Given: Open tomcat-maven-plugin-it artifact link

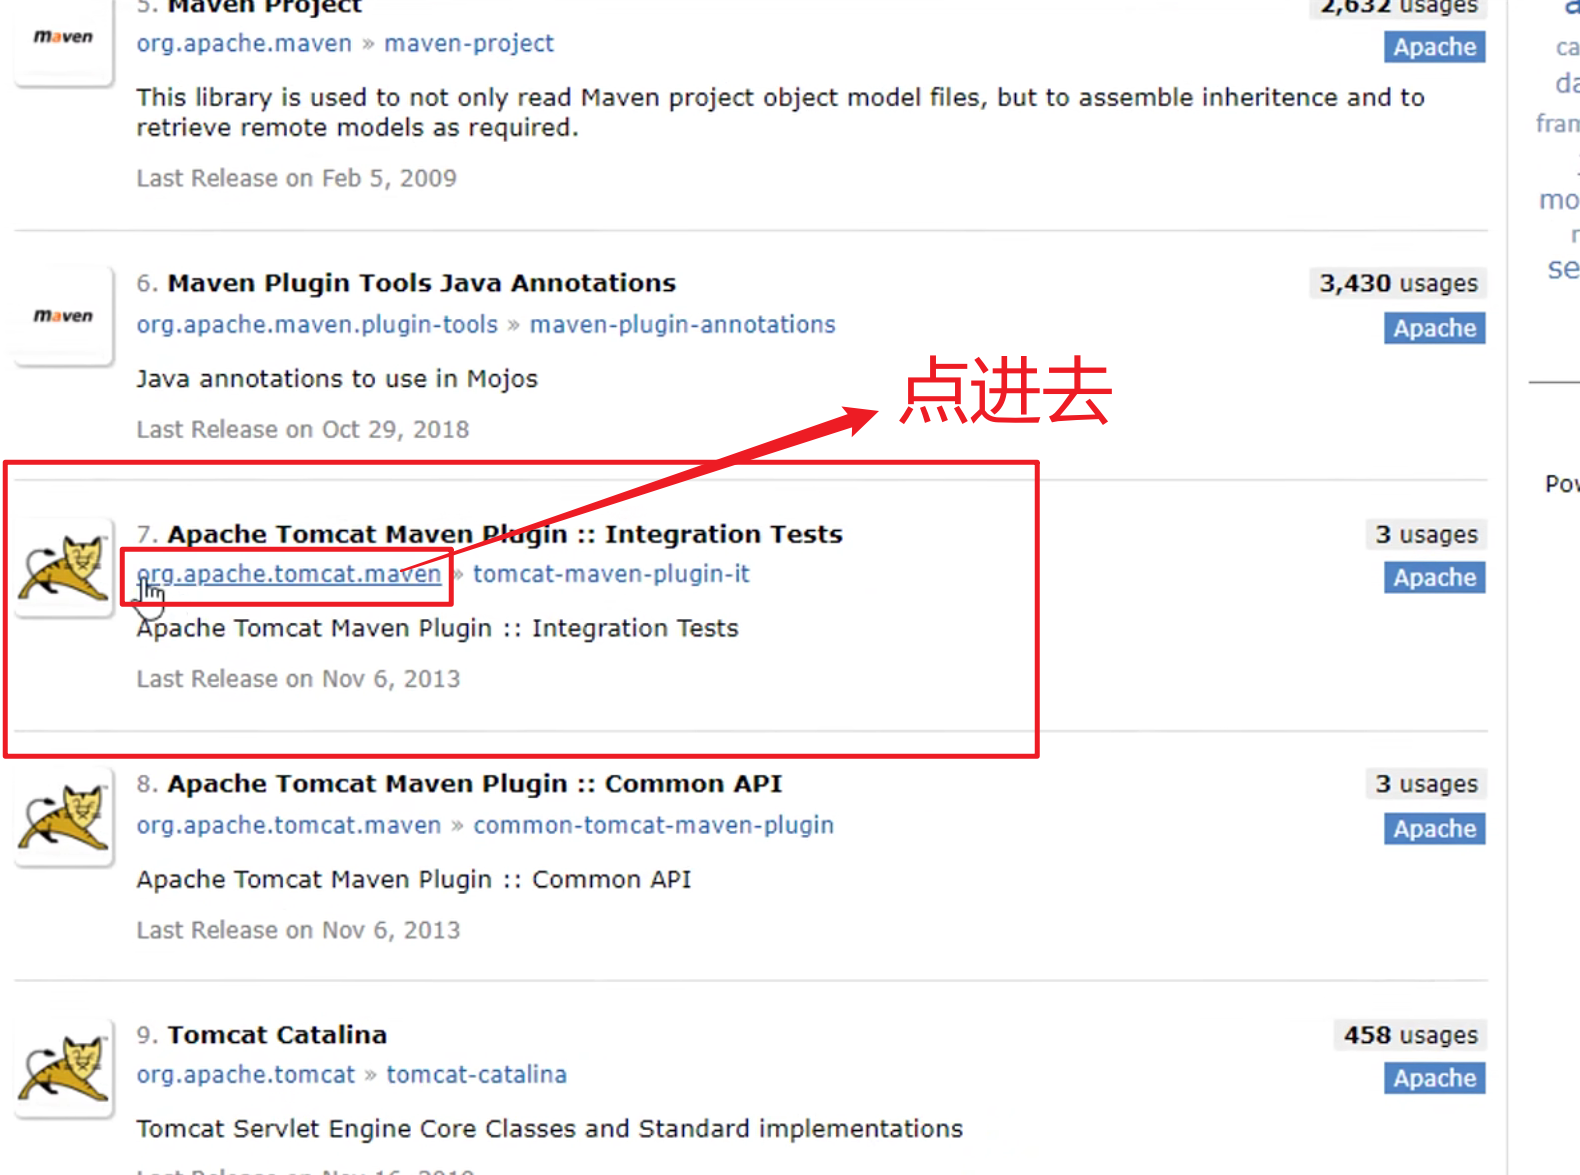Looking at the screenshot, I should click(x=611, y=574).
